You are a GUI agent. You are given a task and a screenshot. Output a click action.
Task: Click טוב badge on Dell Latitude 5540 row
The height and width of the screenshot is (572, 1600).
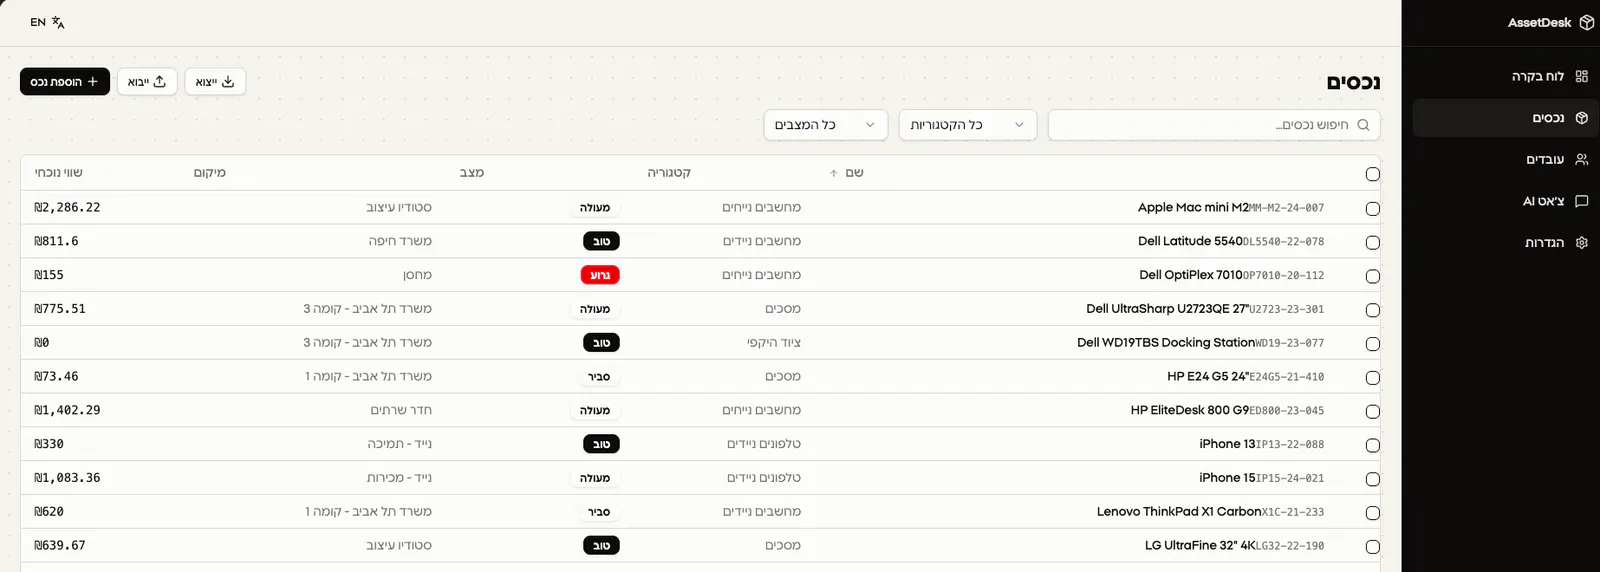pos(601,241)
